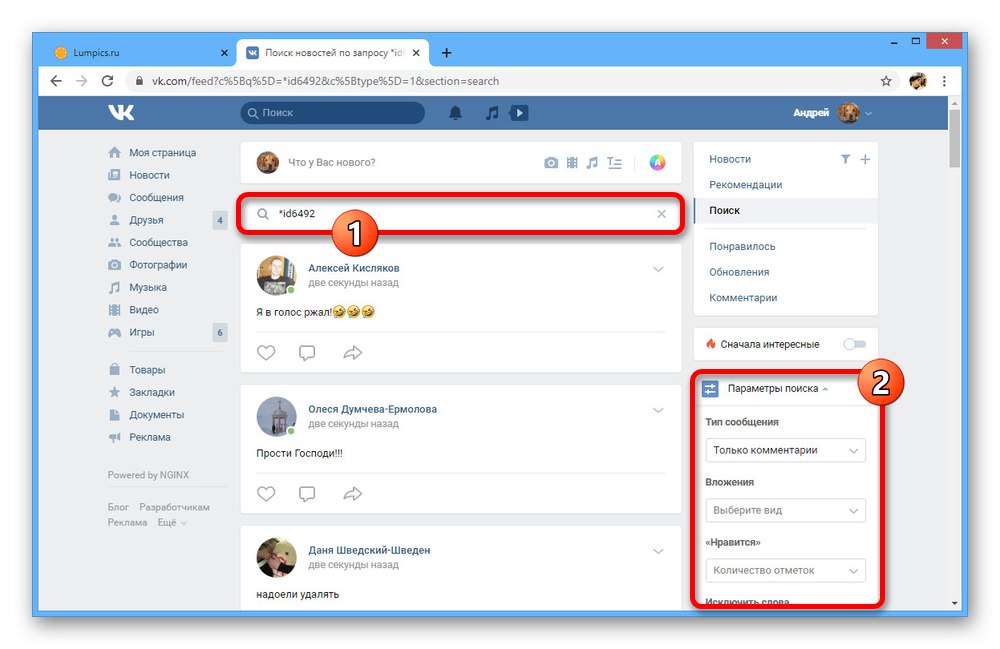1000x649 pixels.
Task: Like Алексей Кисляков's post with heart icon
Action: click(266, 353)
